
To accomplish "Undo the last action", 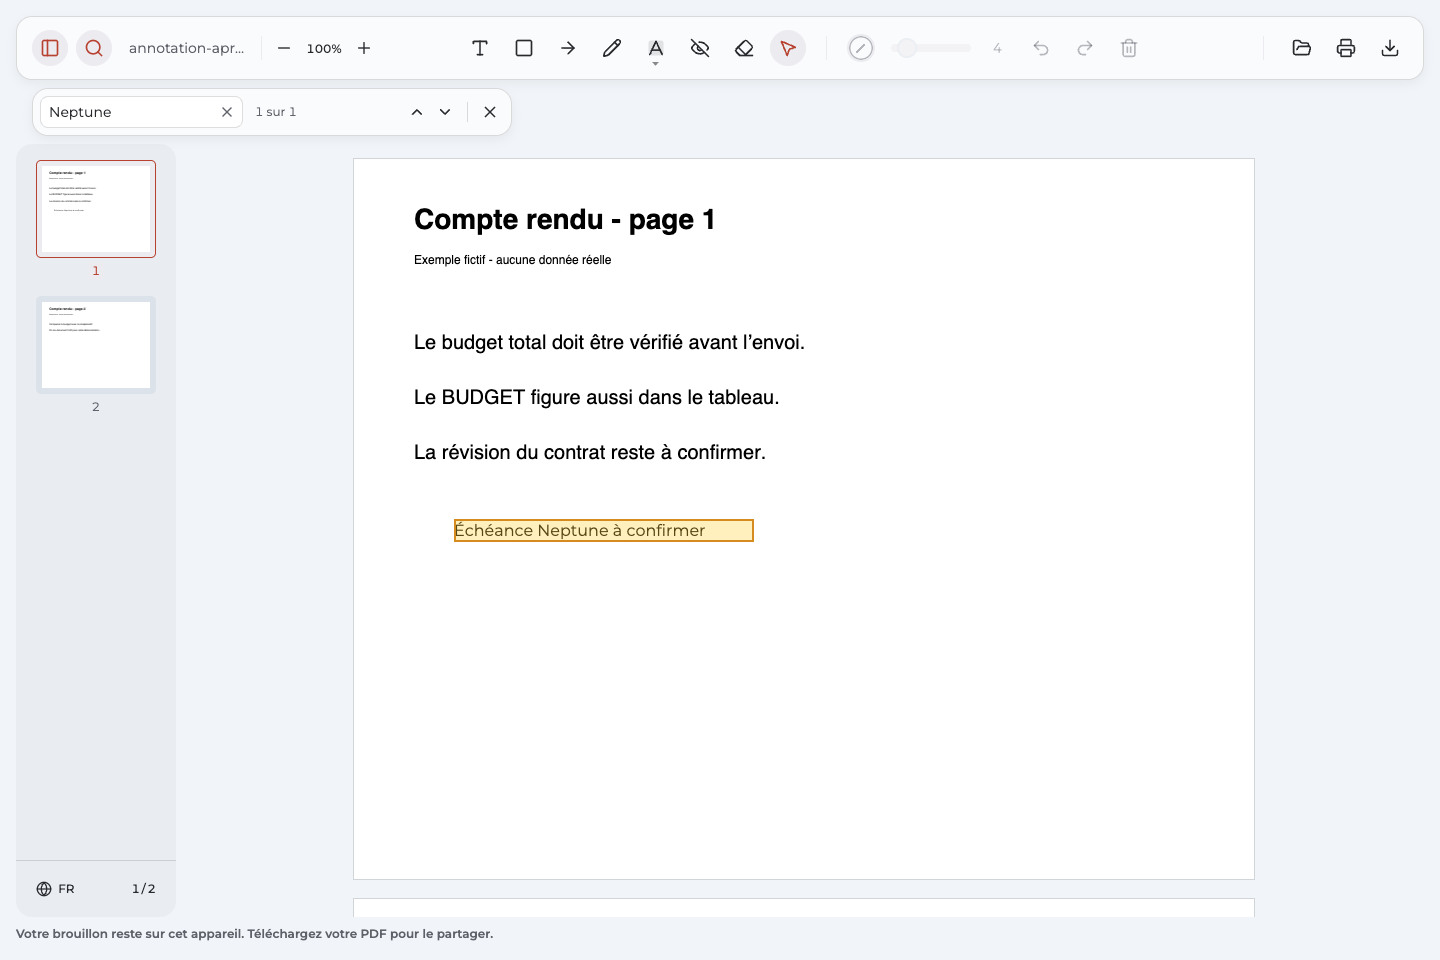I will (x=1041, y=48).
